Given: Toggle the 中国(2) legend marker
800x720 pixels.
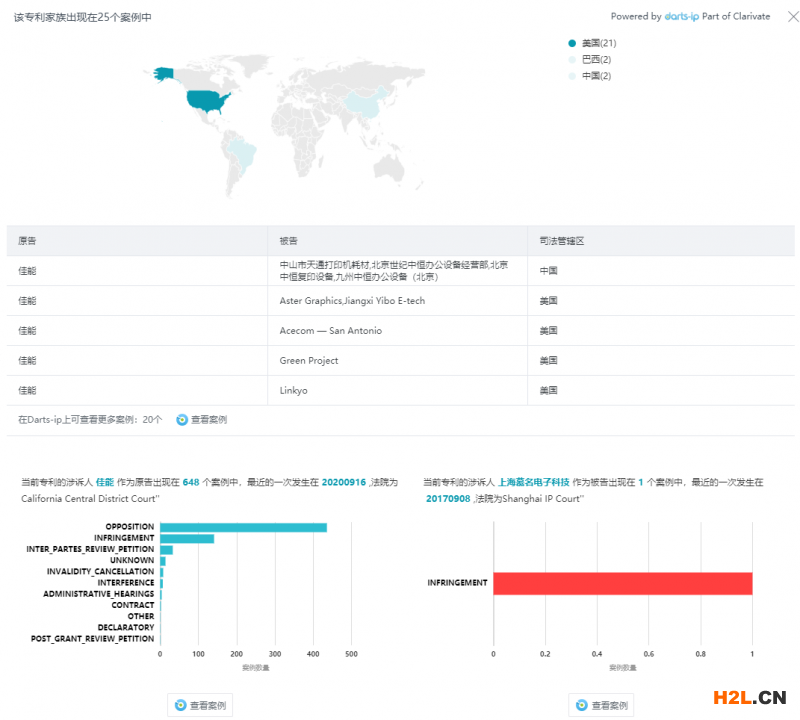Looking at the screenshot, I should pos(572,76).
